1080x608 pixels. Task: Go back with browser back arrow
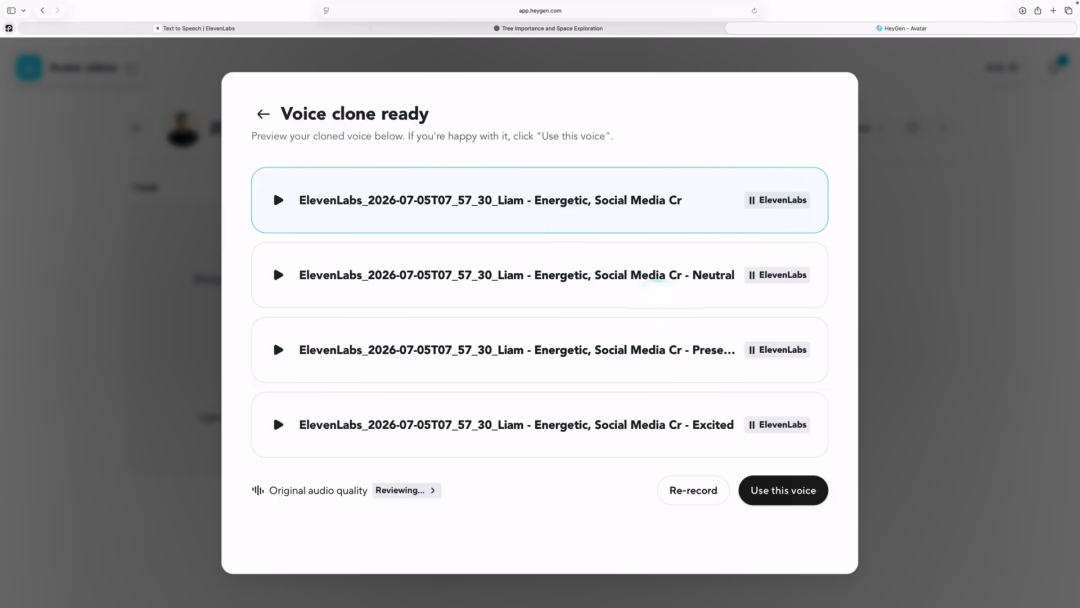43,10
